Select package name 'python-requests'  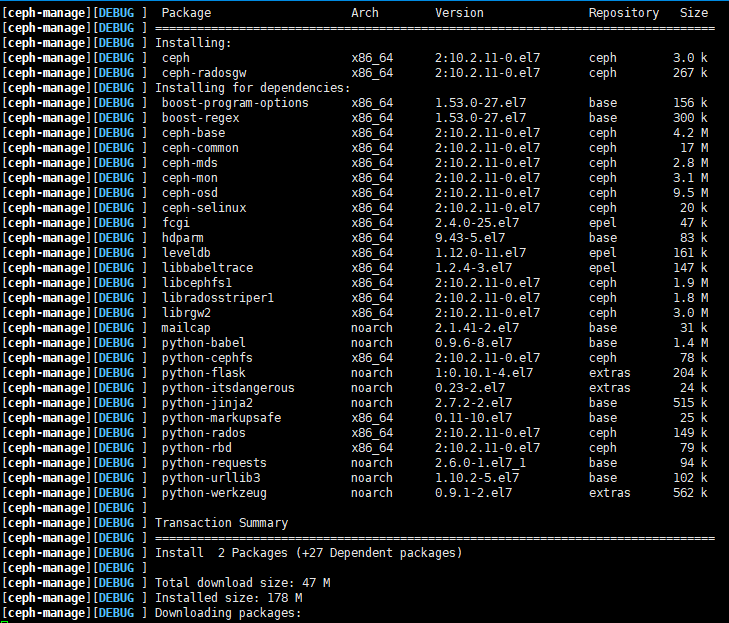pos(214,463)
